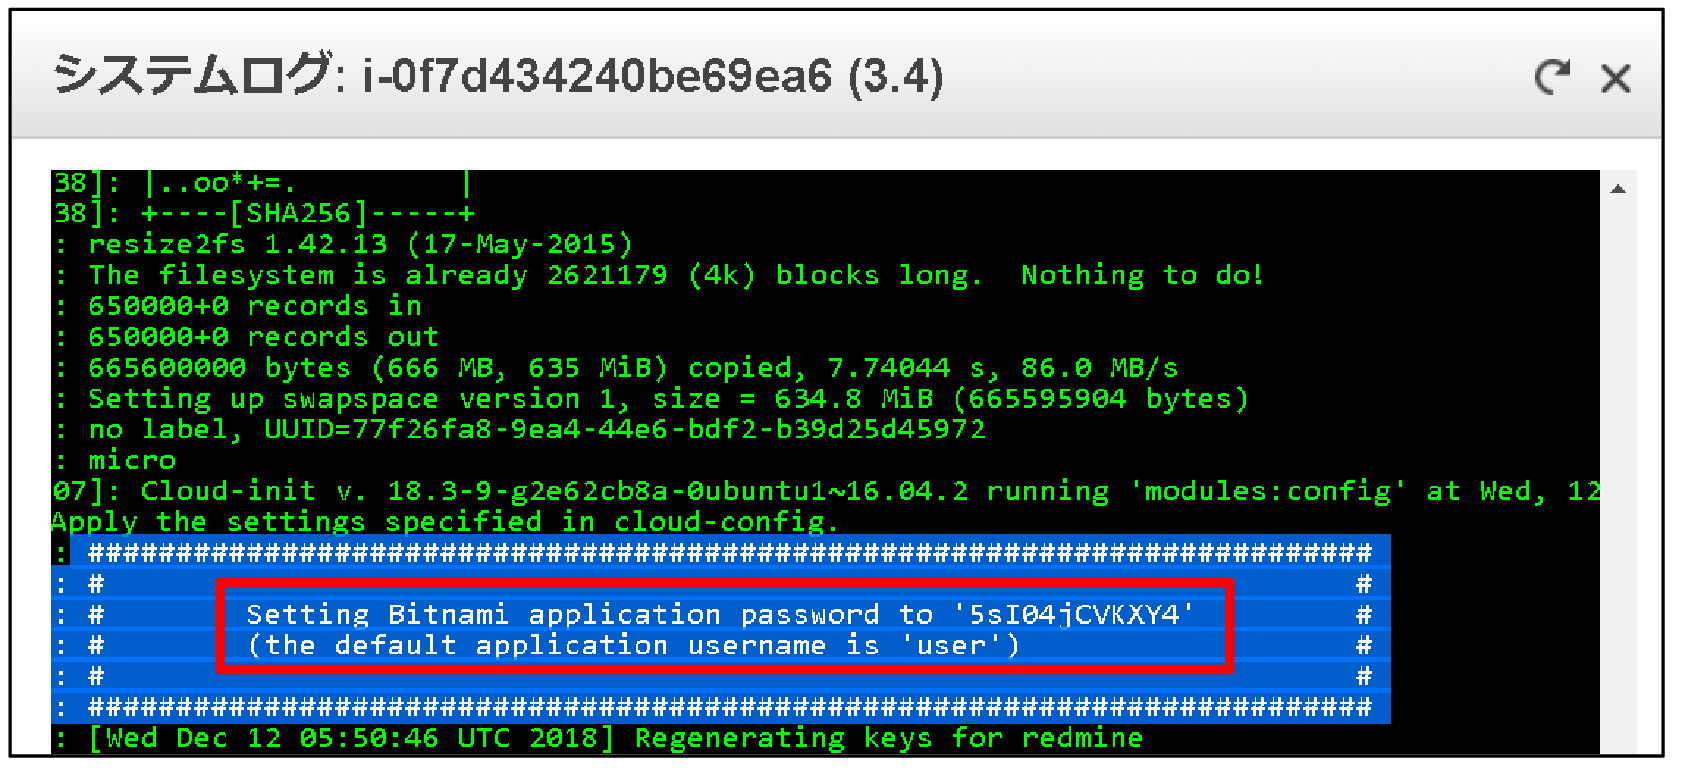Select the close X icon
This screenshot has height=773, width=1685.
tap(1616, 80)
